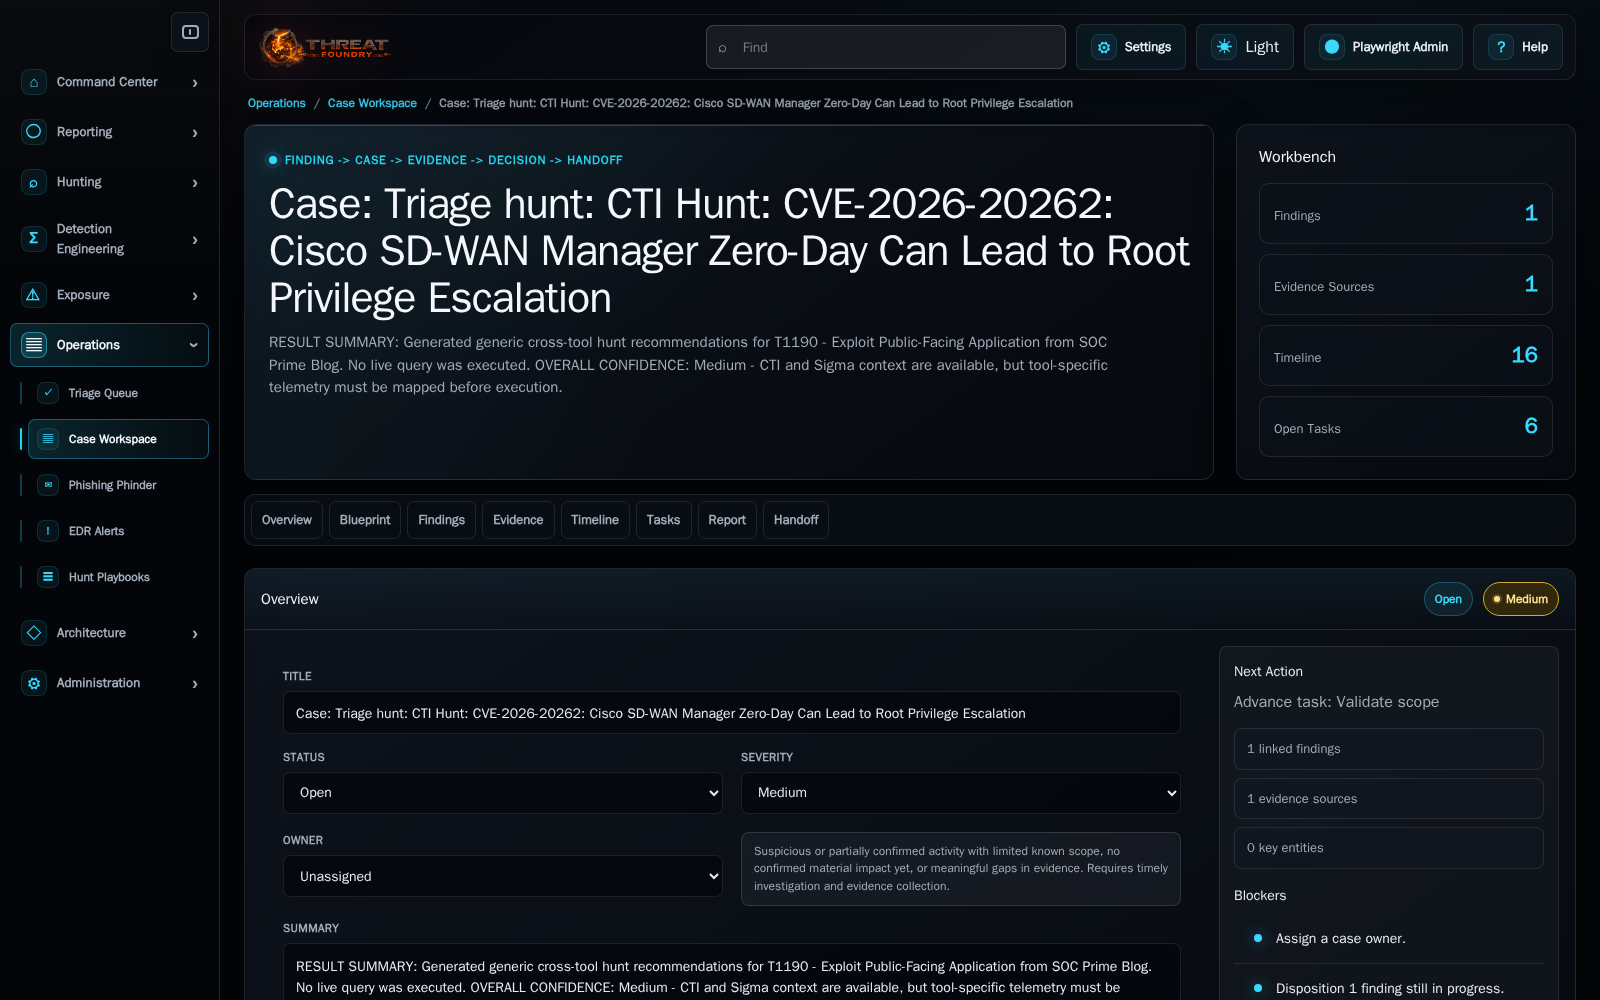Click the 0 key entities item
The width and height of the screenshot is (1600, 1000).
tap(1388, 848)
